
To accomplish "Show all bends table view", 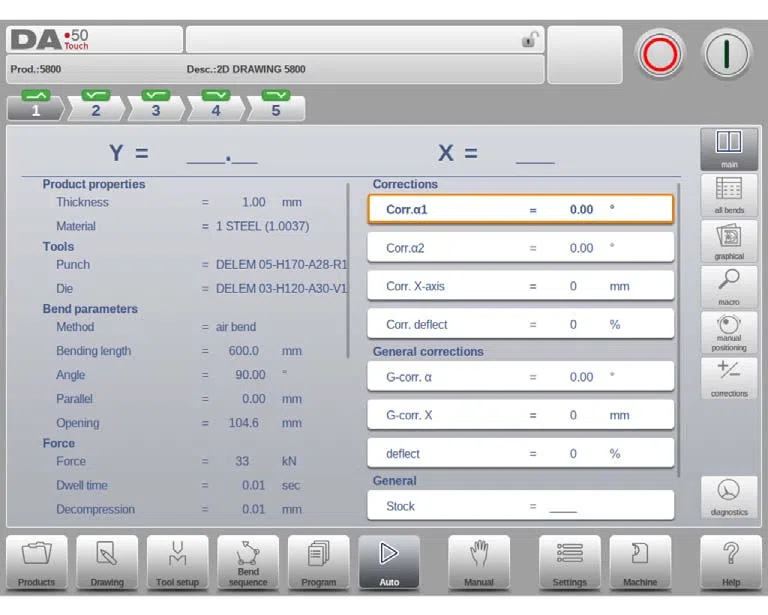I will tap(729, 195).
